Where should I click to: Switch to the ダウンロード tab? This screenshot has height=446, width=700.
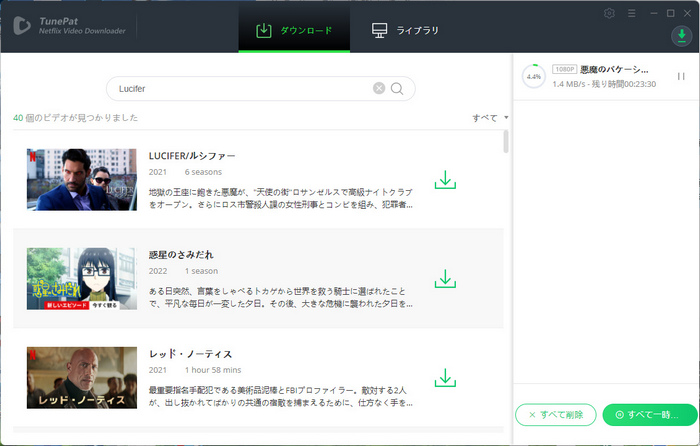pos(294,30)
